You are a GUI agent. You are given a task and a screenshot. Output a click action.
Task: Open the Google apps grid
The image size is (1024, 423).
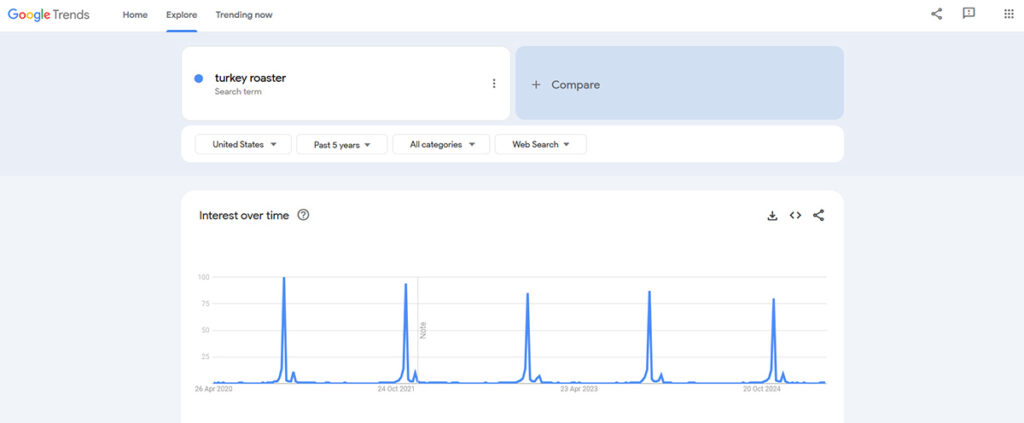coord(1008,14)
